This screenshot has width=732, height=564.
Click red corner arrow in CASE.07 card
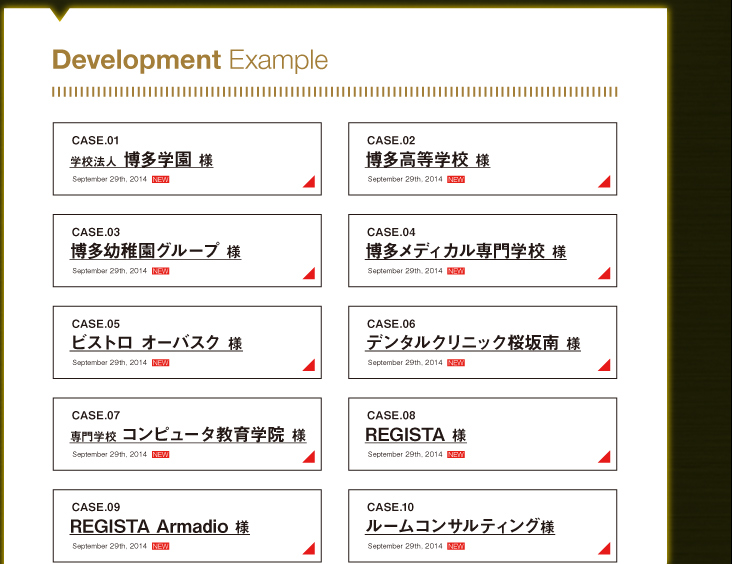tap(309, 457)
